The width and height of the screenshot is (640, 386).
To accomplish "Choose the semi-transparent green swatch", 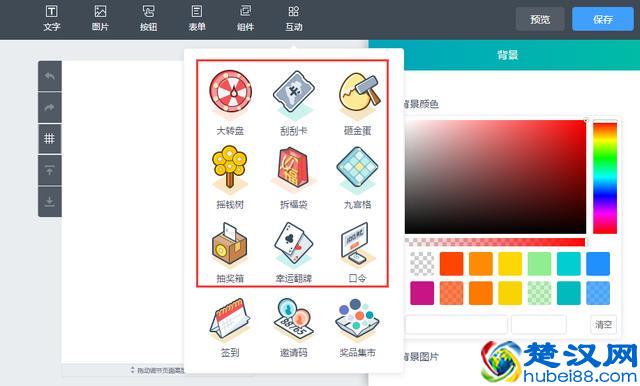I will tap(540, 293).
